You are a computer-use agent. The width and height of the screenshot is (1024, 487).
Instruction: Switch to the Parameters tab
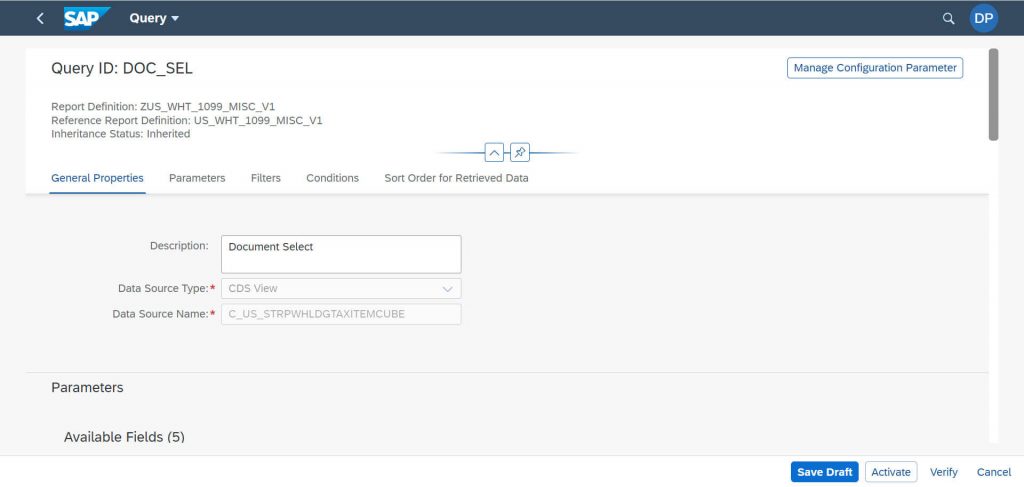pyautogui.click(x=197, y=178)
